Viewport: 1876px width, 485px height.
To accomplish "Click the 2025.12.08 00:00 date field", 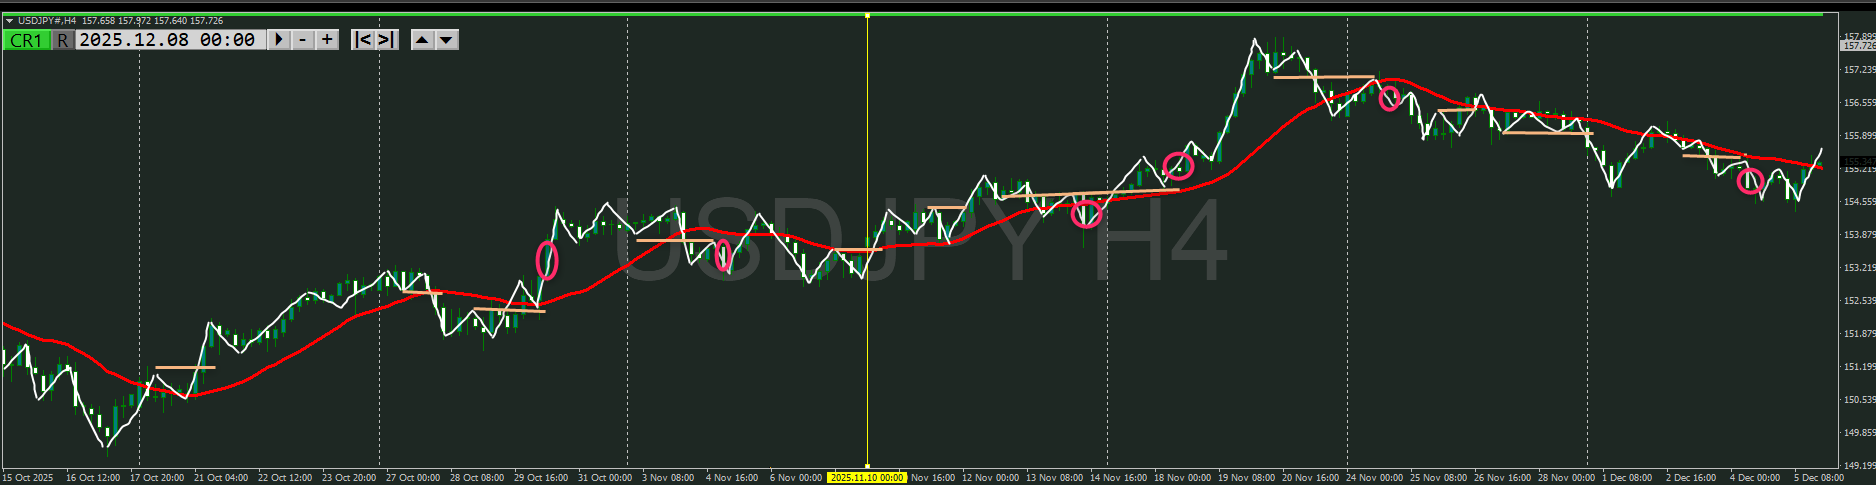I will pyautogui.click(x=167, y=40).
